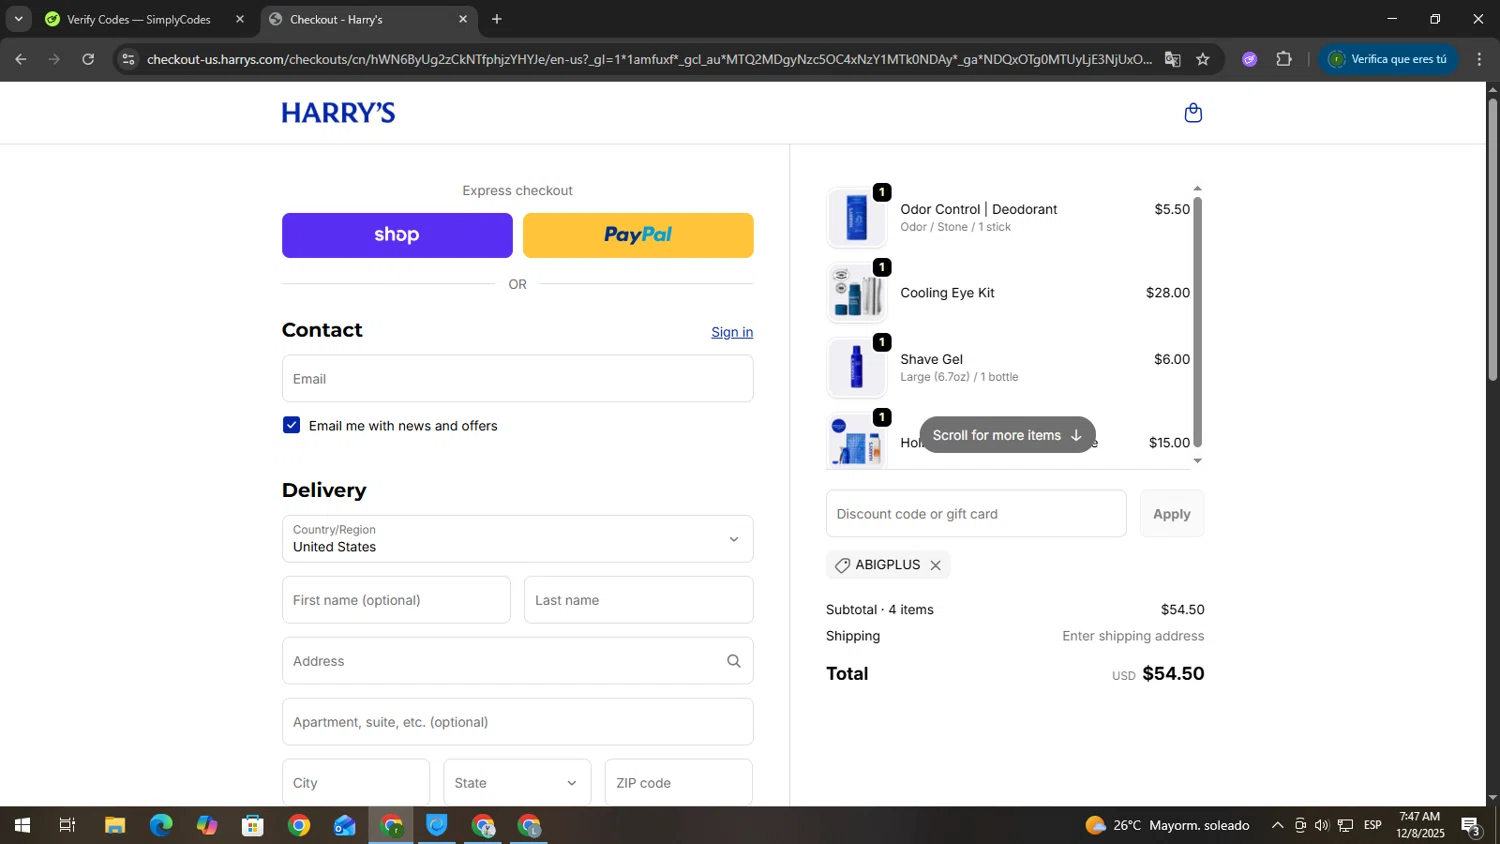
Task: Click the Harry's logo
Action: coord(338,113)
